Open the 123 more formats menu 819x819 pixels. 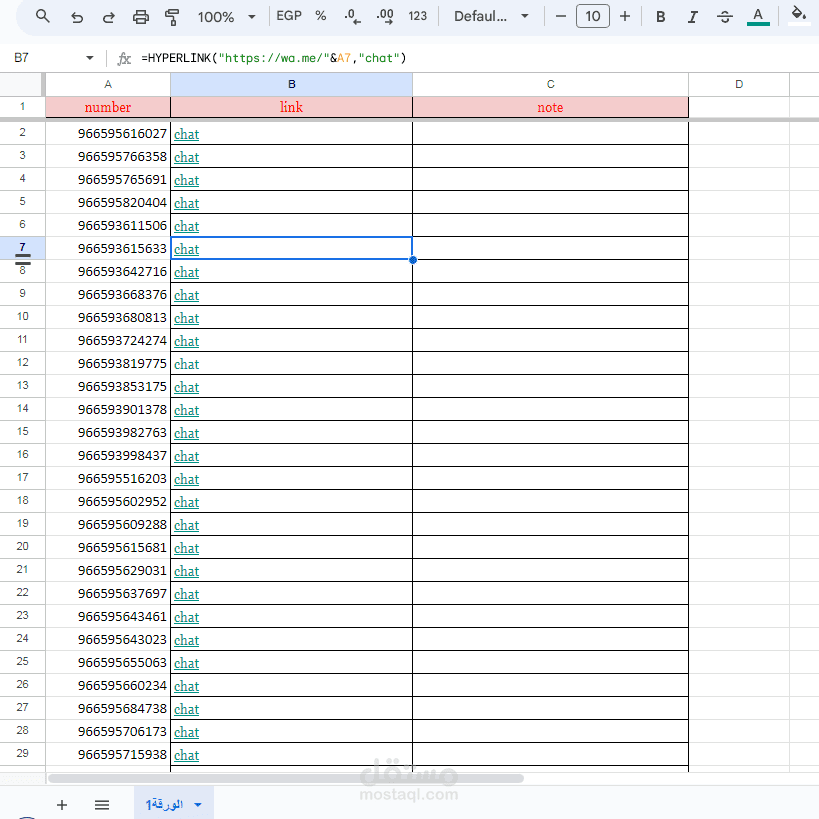417,16
